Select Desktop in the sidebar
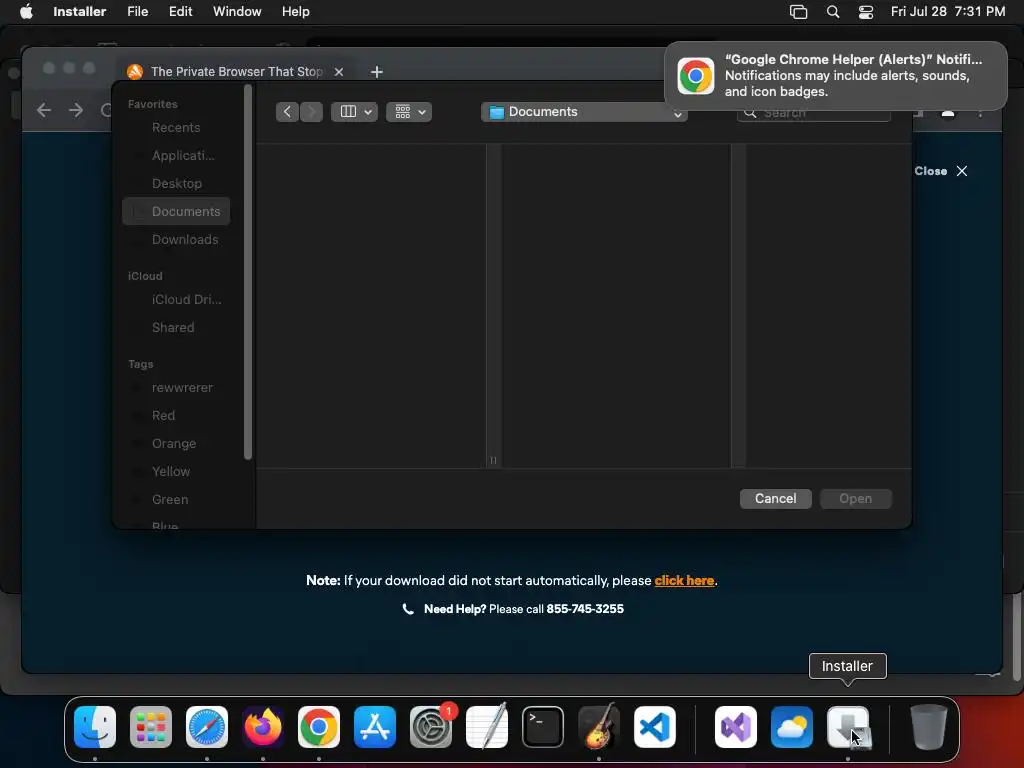Viewport: 1024px width, 768px height. pyautogui.click(x=176, y=184)
